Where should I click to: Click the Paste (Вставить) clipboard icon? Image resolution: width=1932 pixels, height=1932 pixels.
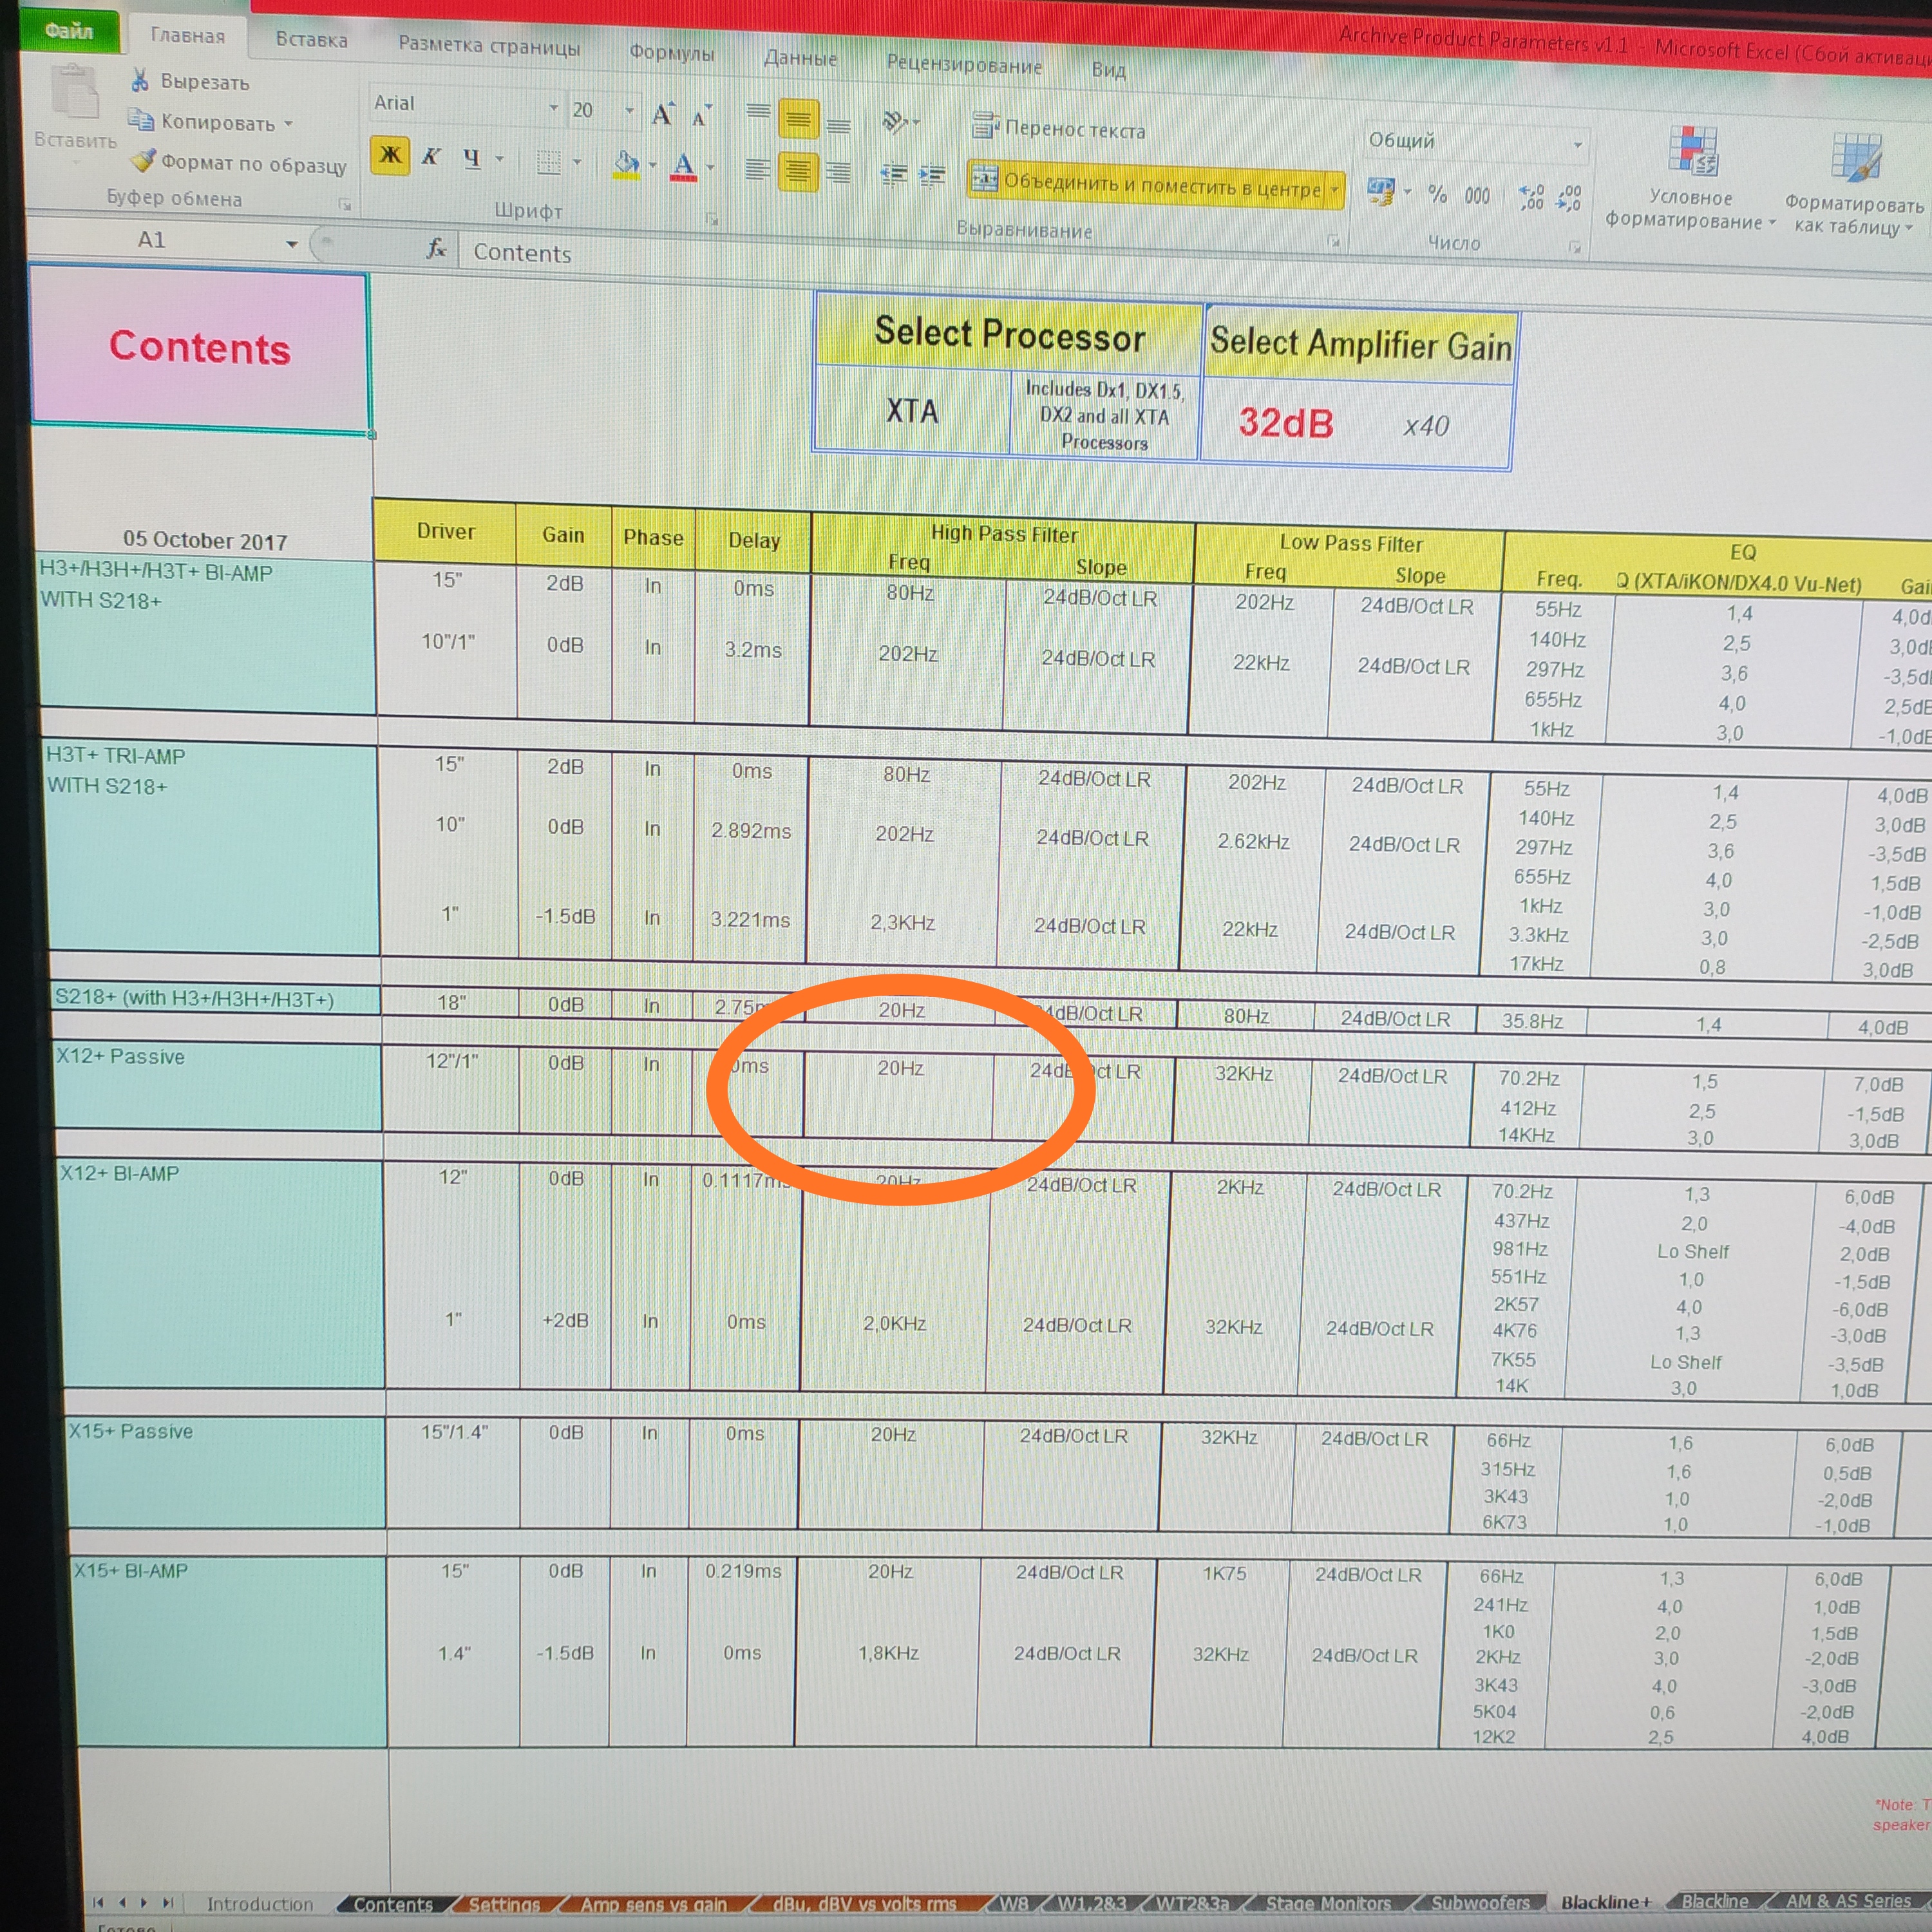pyautogui.click(x=76, y=92)
